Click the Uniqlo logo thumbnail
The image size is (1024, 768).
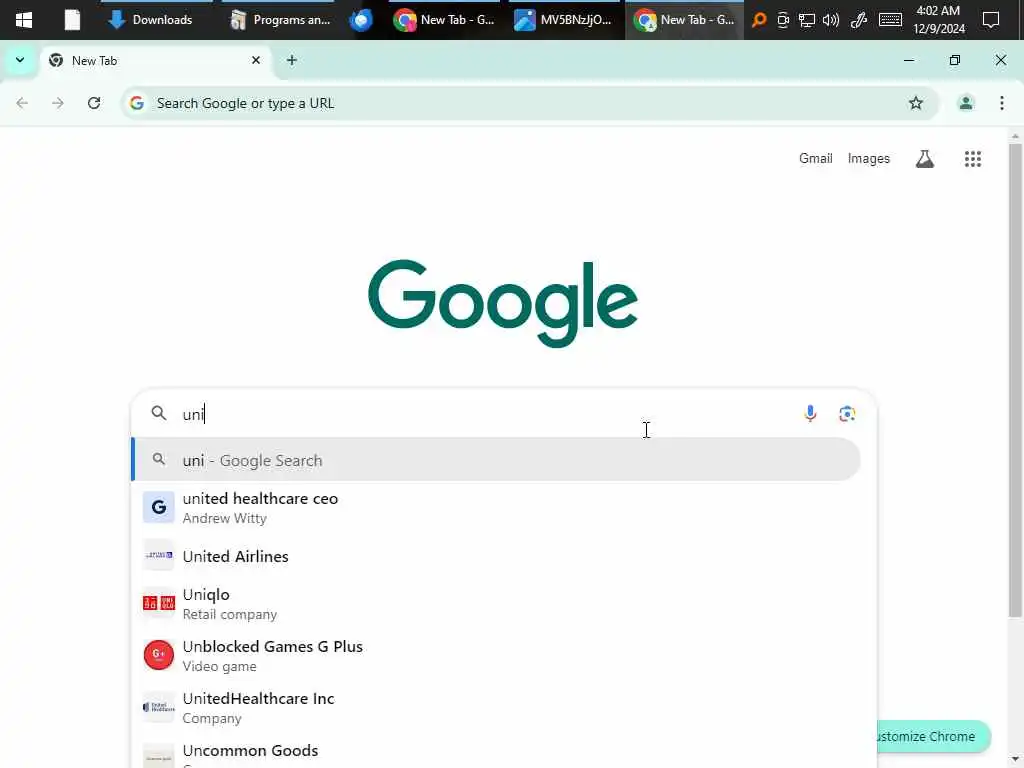tap(159, 603)
